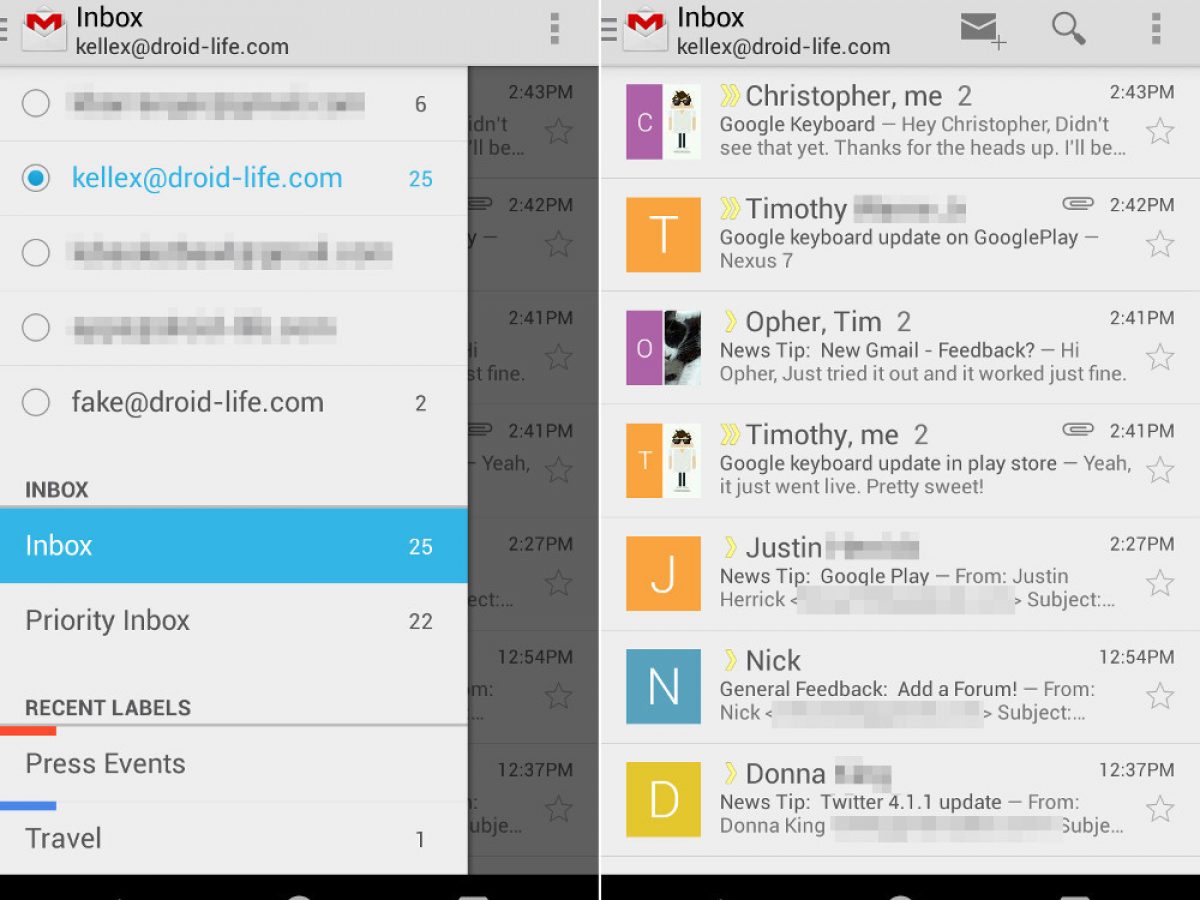The width and height of the screenshot is (1200, 900).
Task: Tap orange J avatar of Justin email
Action: click(663, 573)
